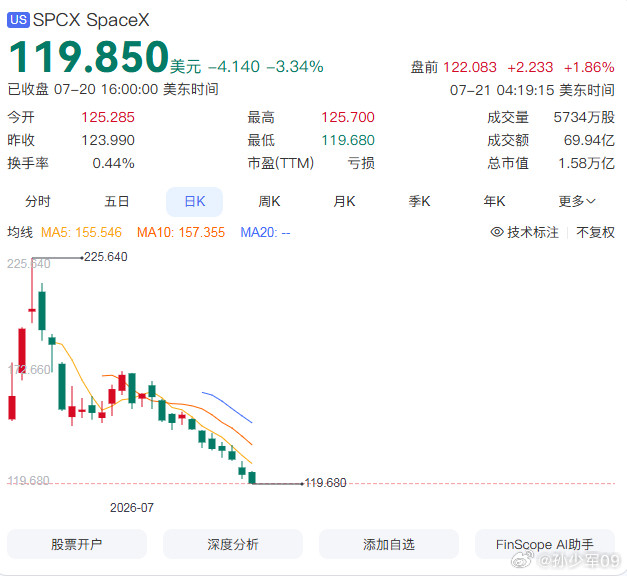This screenshot has height=576, width=627.
Task: Select the 日K tab
Action: [x=194, y=202]
